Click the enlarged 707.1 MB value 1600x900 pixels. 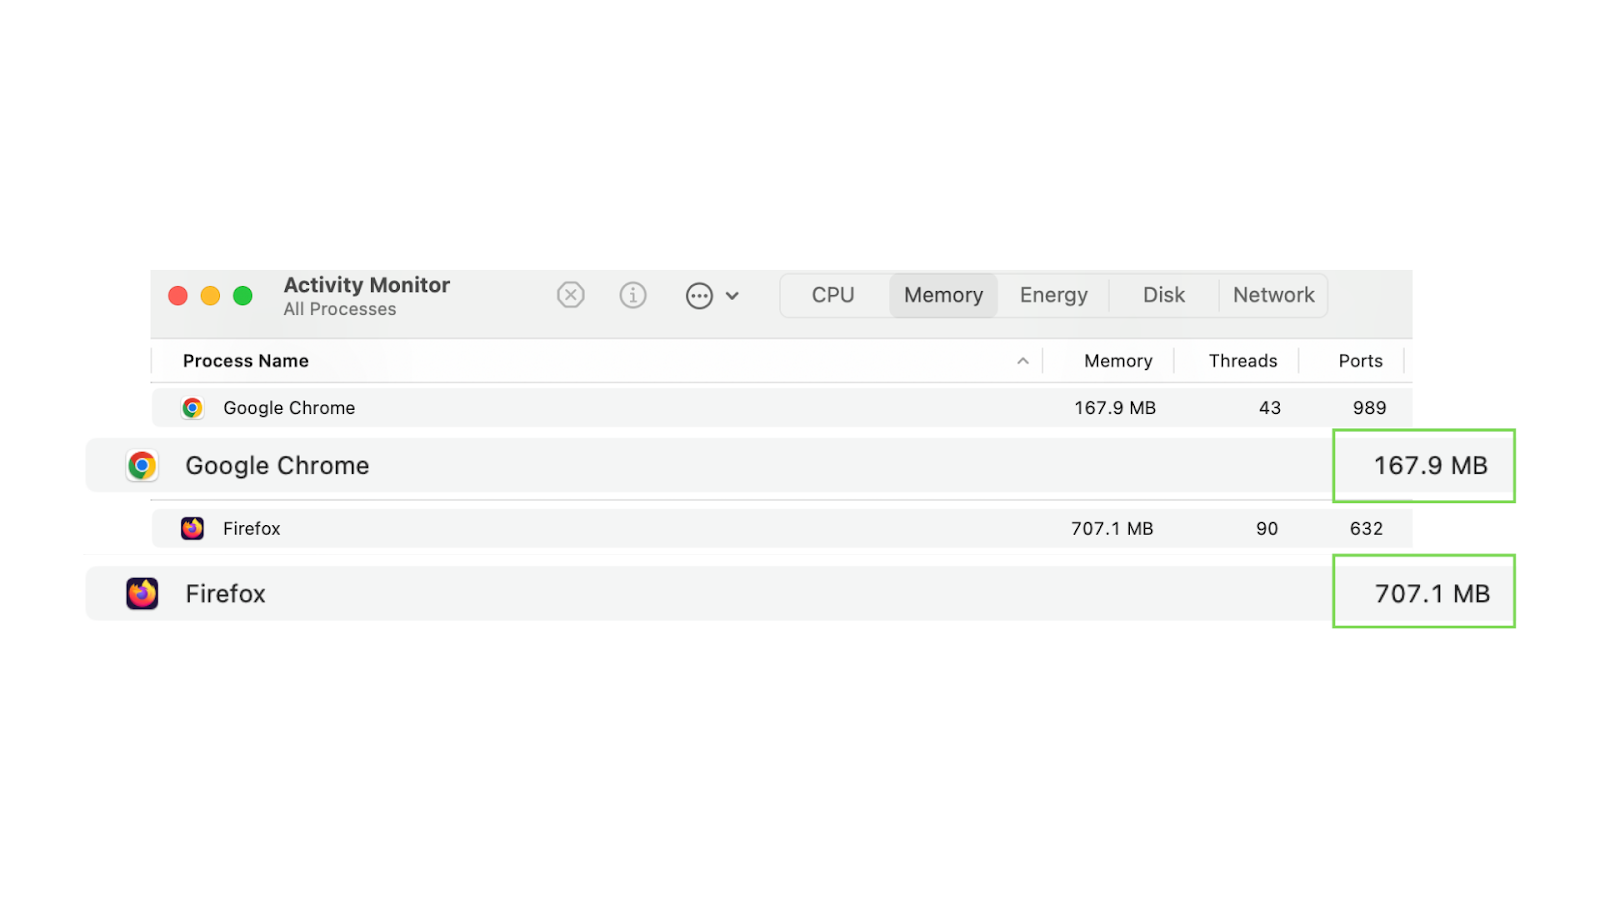click(x=1432, y=594)
